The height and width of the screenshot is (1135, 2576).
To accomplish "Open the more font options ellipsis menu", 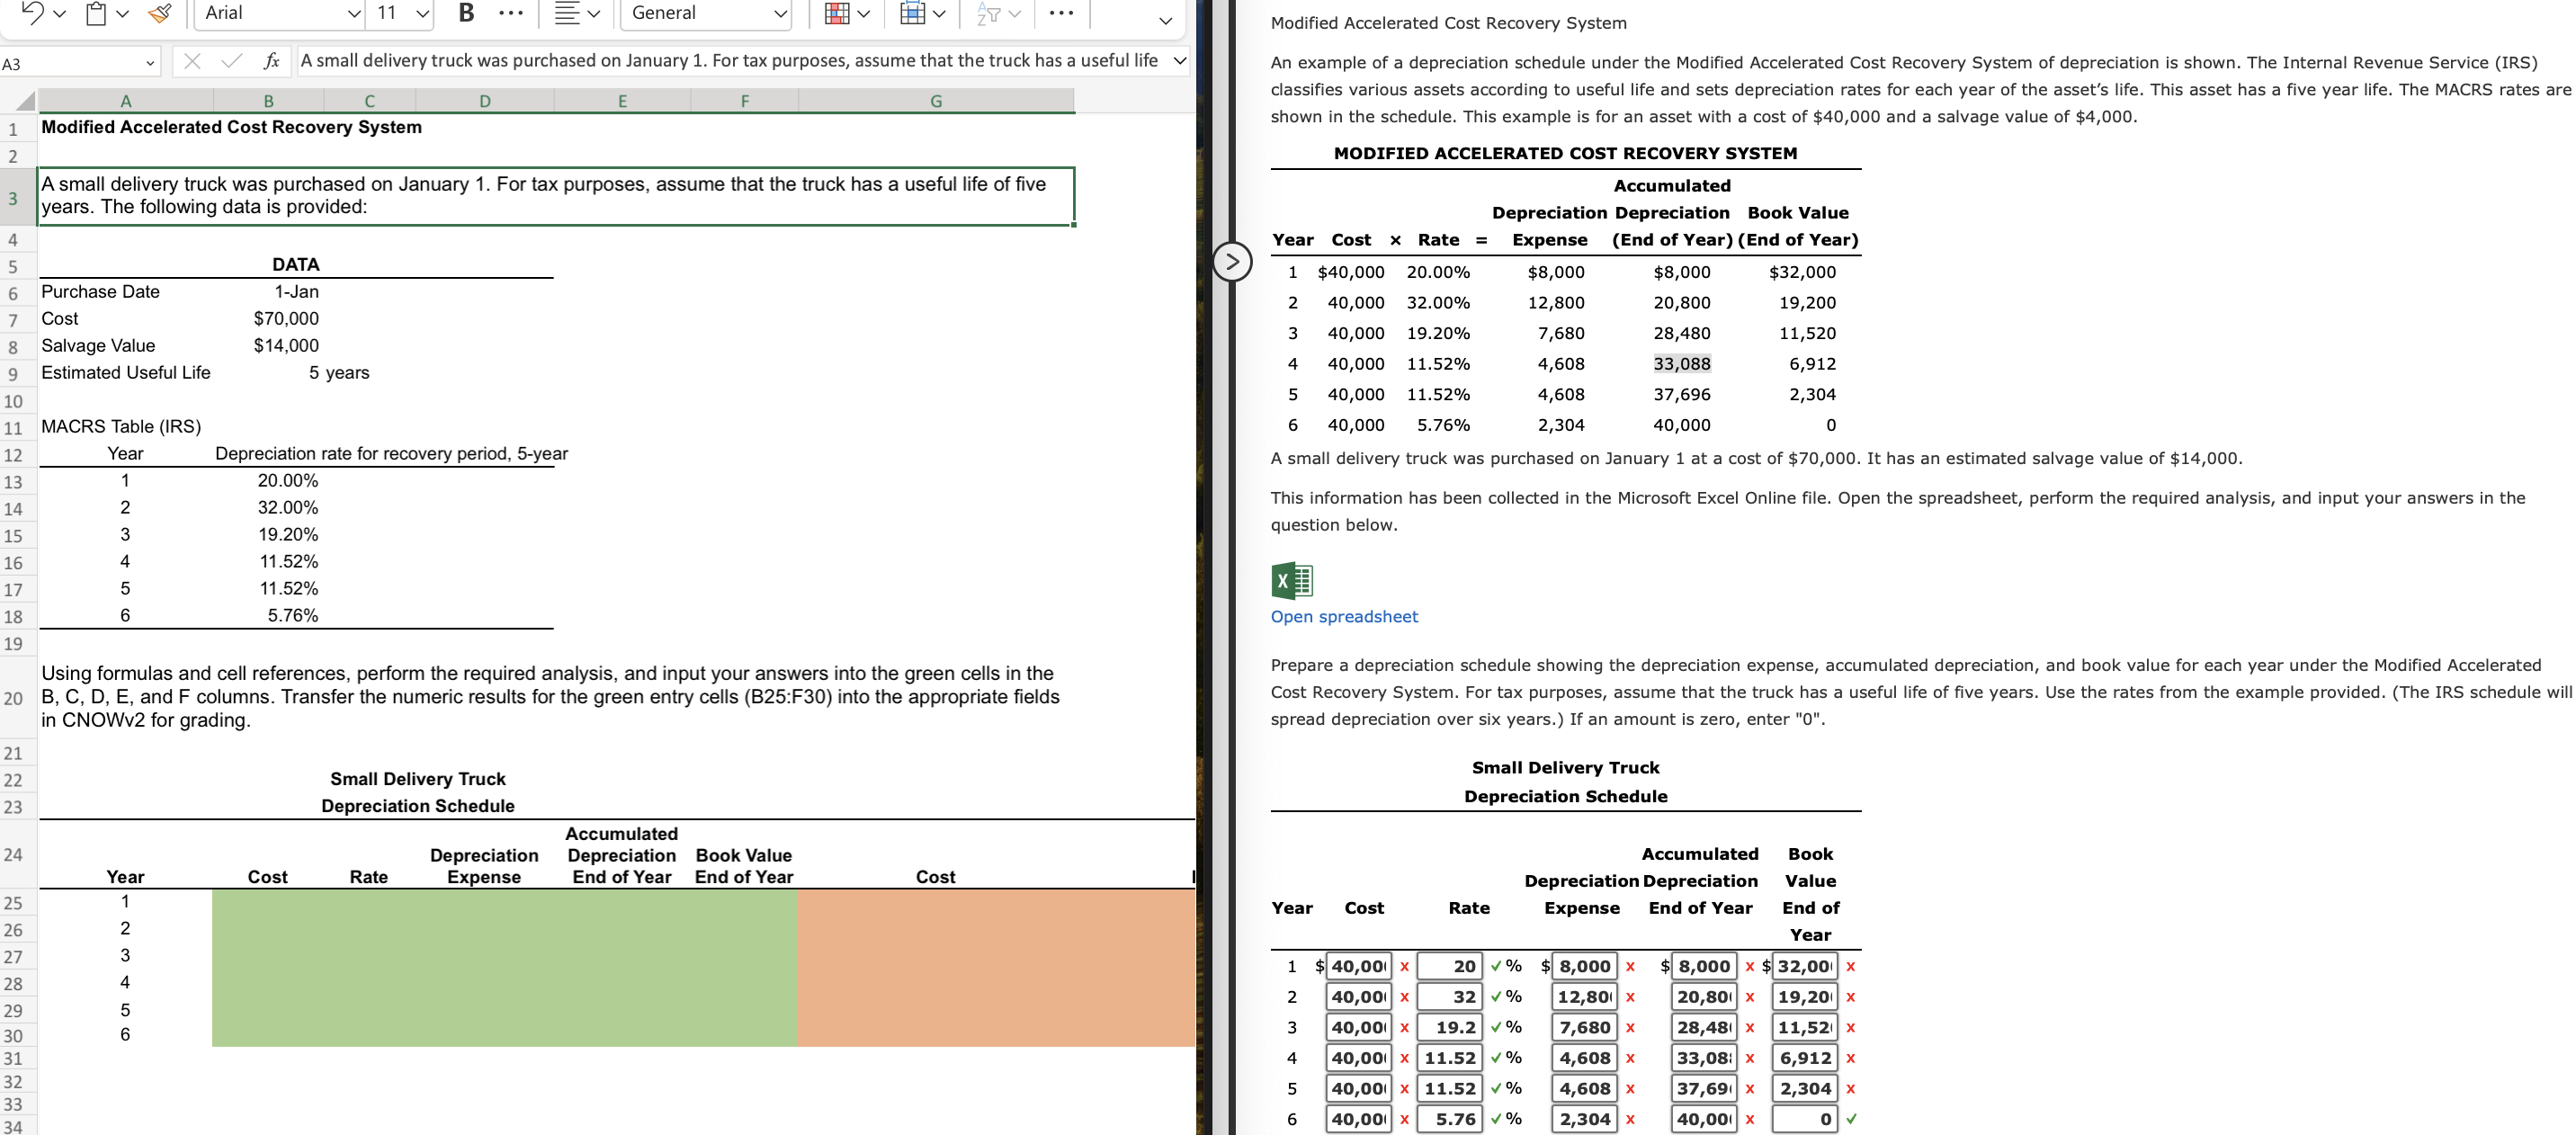I will (x=512, y=13).
